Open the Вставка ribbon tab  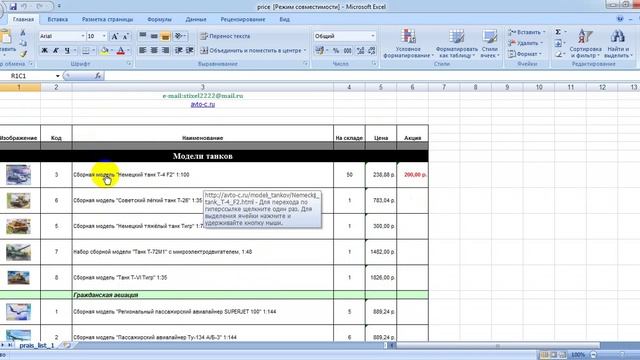click(58, 20)
